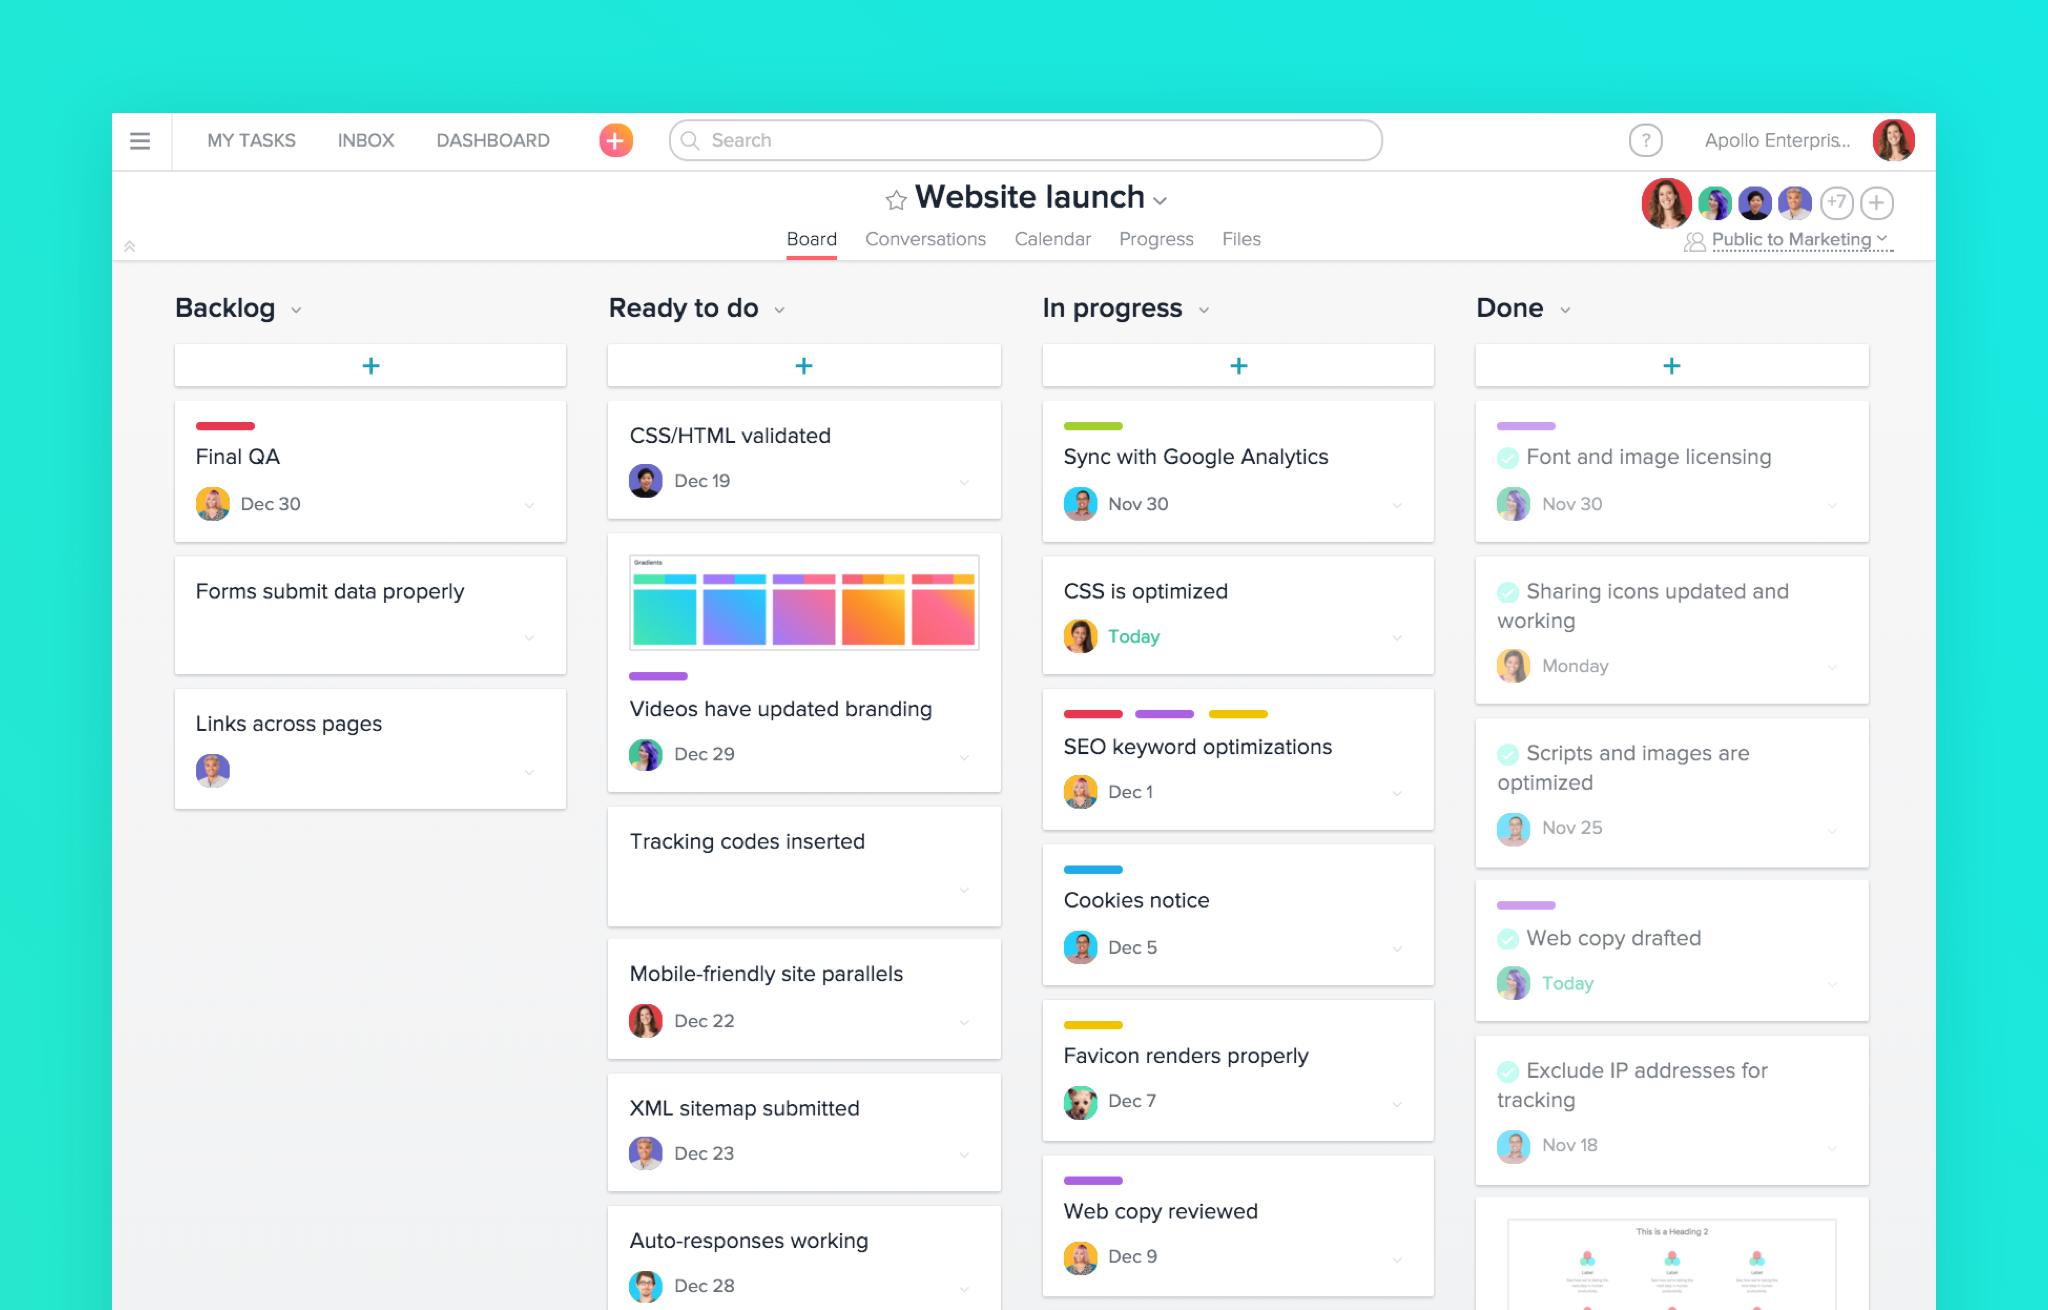Viewport: 2048px width, 1310px height.
Task: Click the plus icon in Backlog column
Action: click(x=370, y=363)
